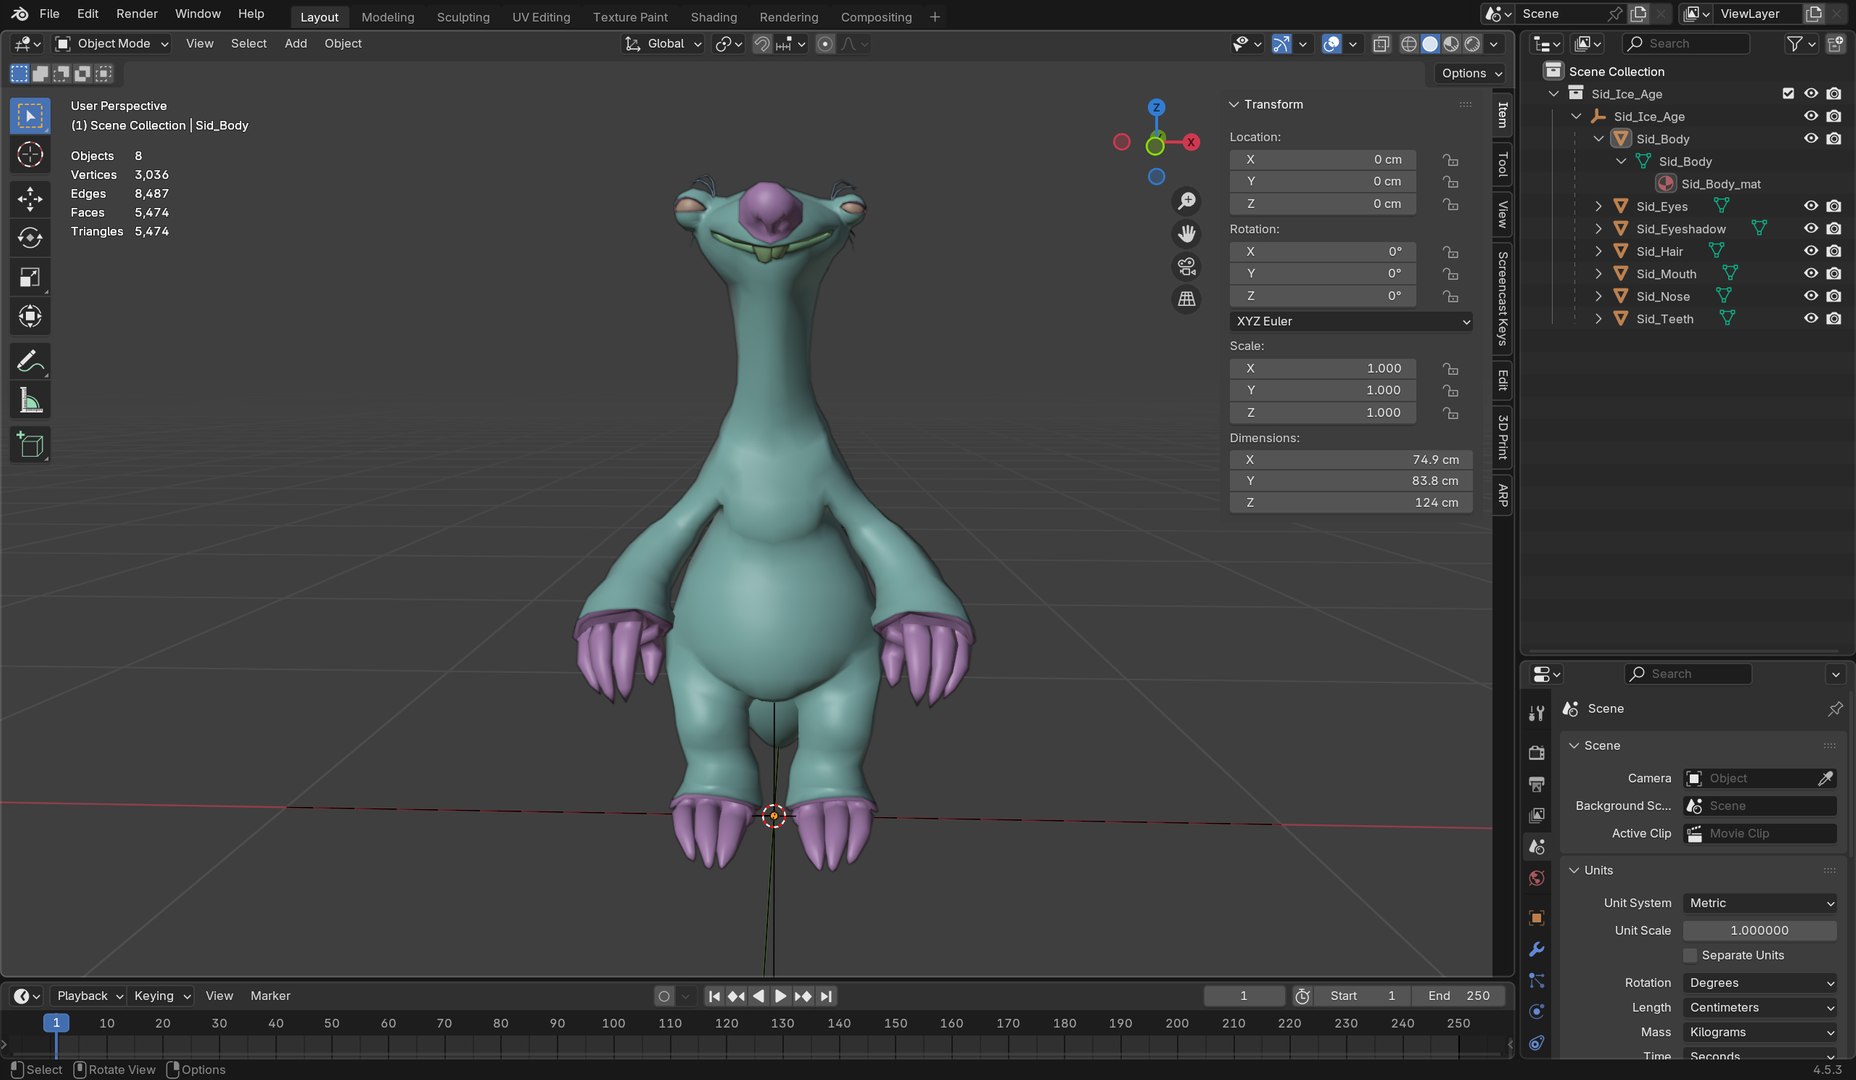1856x1080 pixels.
Task: Hide Sid_Eyes in the outliner
Action: coord(1811,206)
